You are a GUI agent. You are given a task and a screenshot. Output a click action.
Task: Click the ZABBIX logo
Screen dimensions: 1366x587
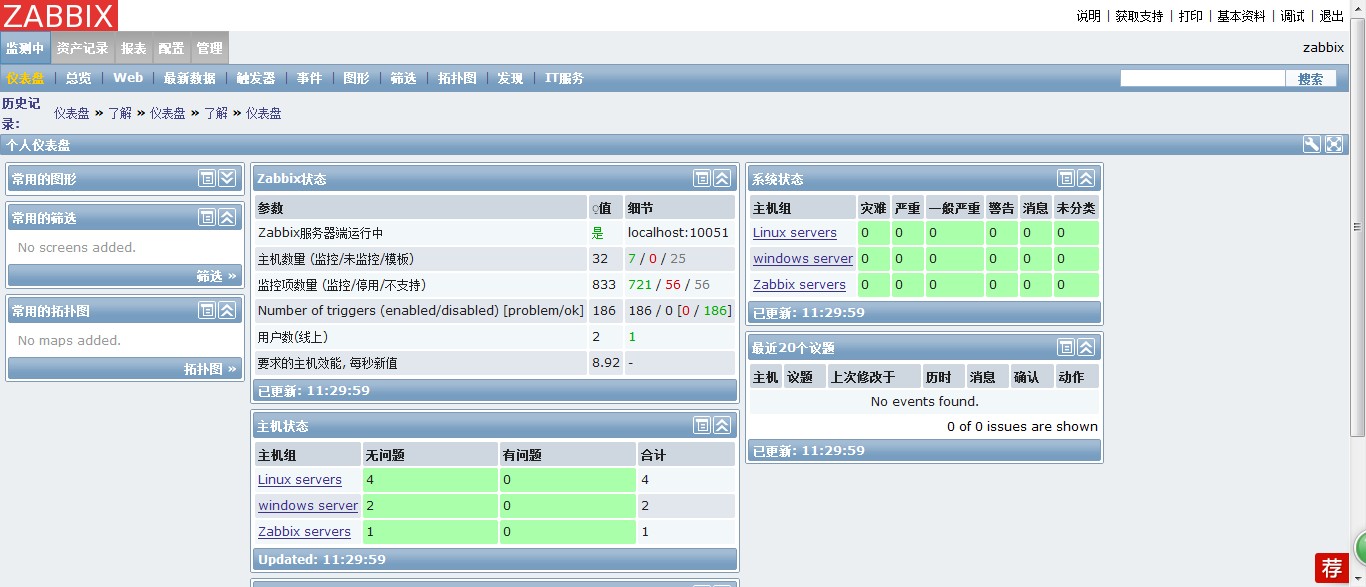pyautogui.click(x=59, y=15)
